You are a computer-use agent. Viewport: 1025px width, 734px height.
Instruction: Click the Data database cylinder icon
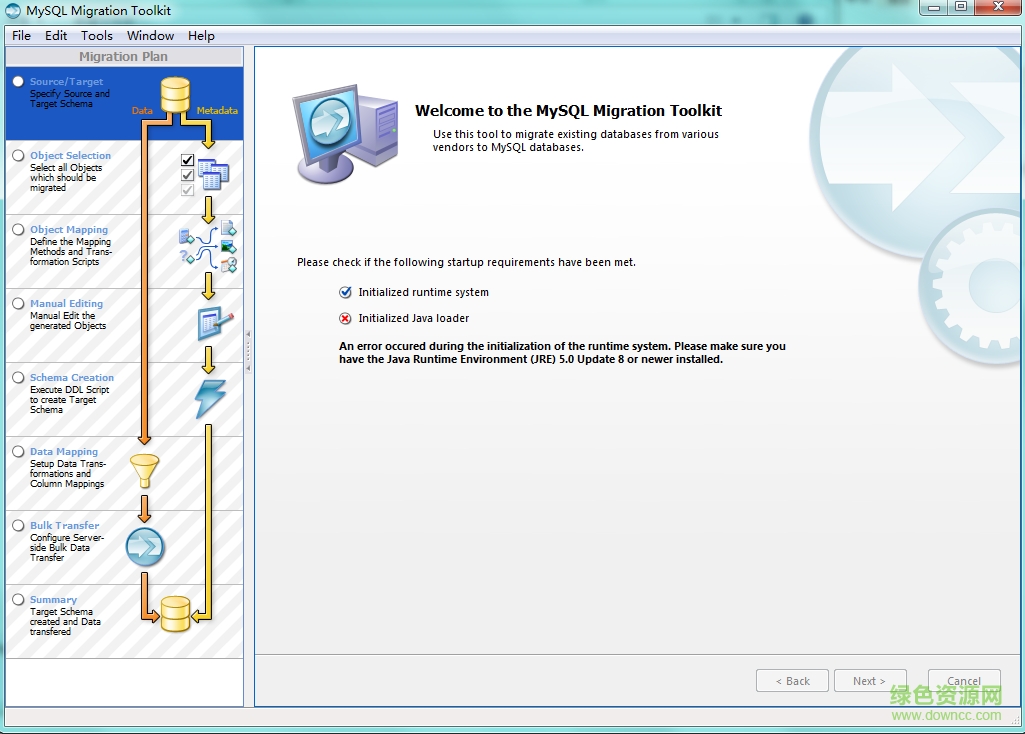(175, 92)
